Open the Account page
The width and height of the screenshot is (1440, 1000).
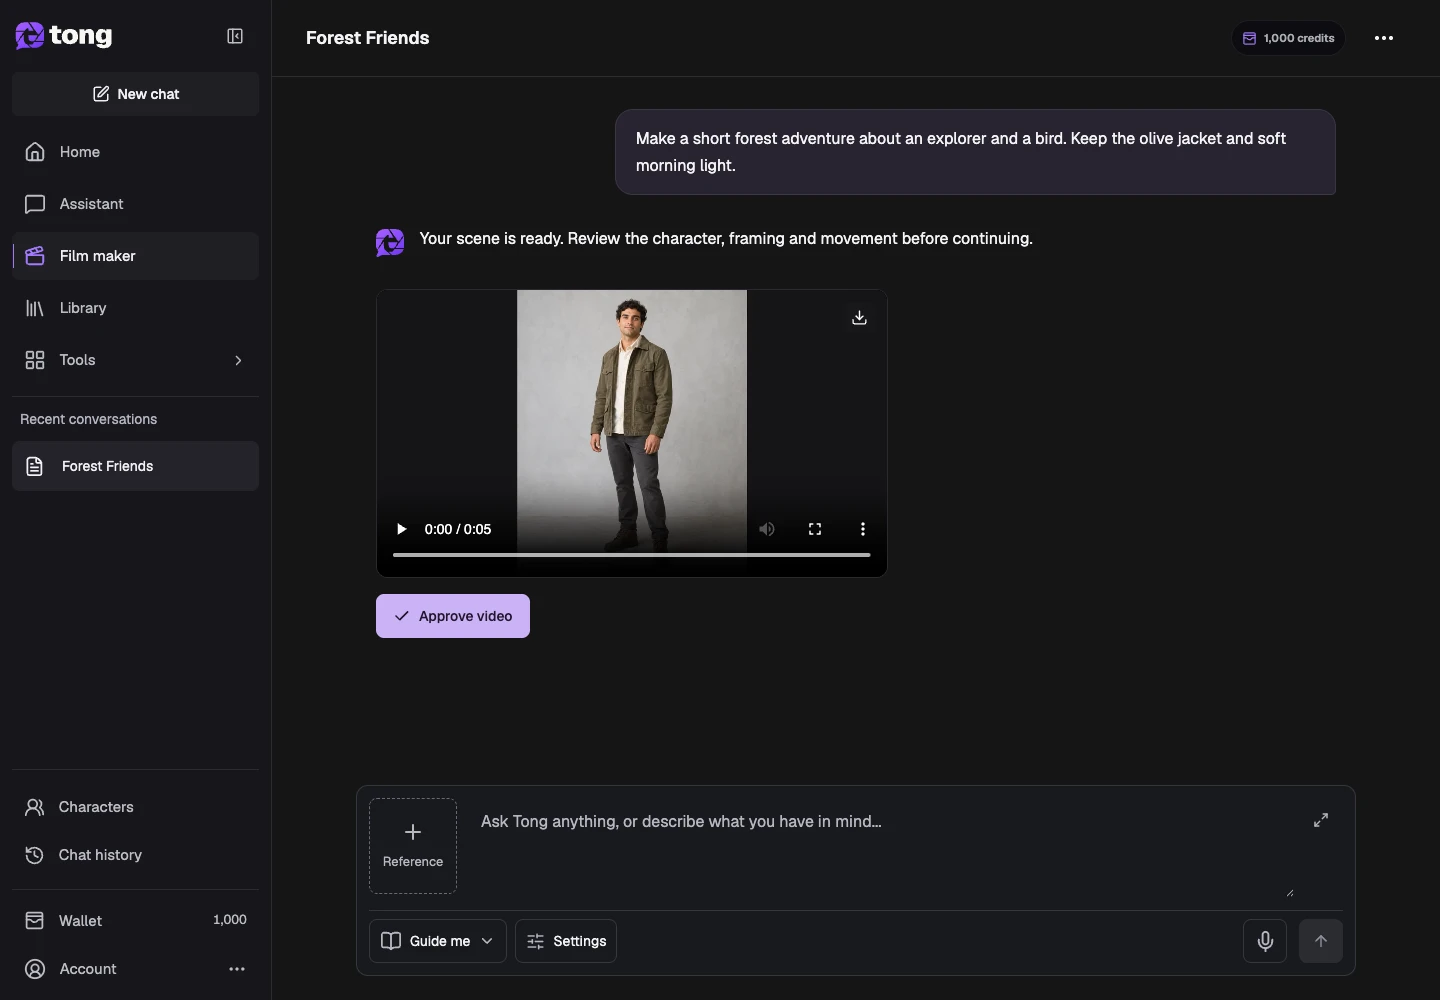point(88,969)
